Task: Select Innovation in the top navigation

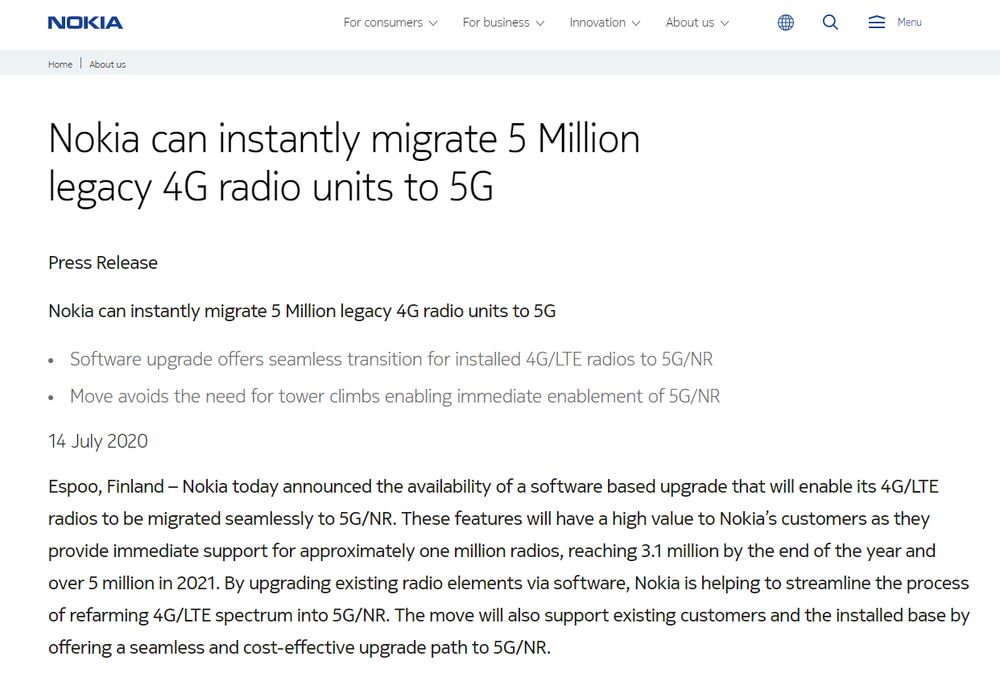Action: coord(597,23)
